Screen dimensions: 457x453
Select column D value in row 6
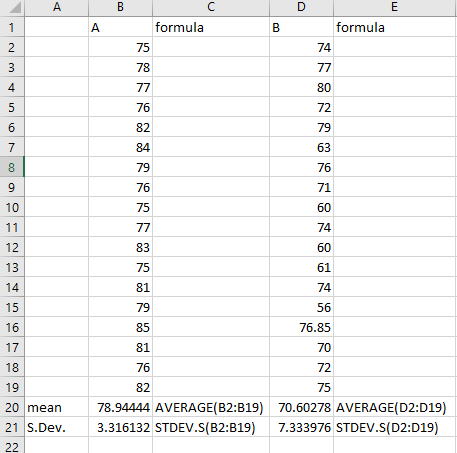point(301,127)
